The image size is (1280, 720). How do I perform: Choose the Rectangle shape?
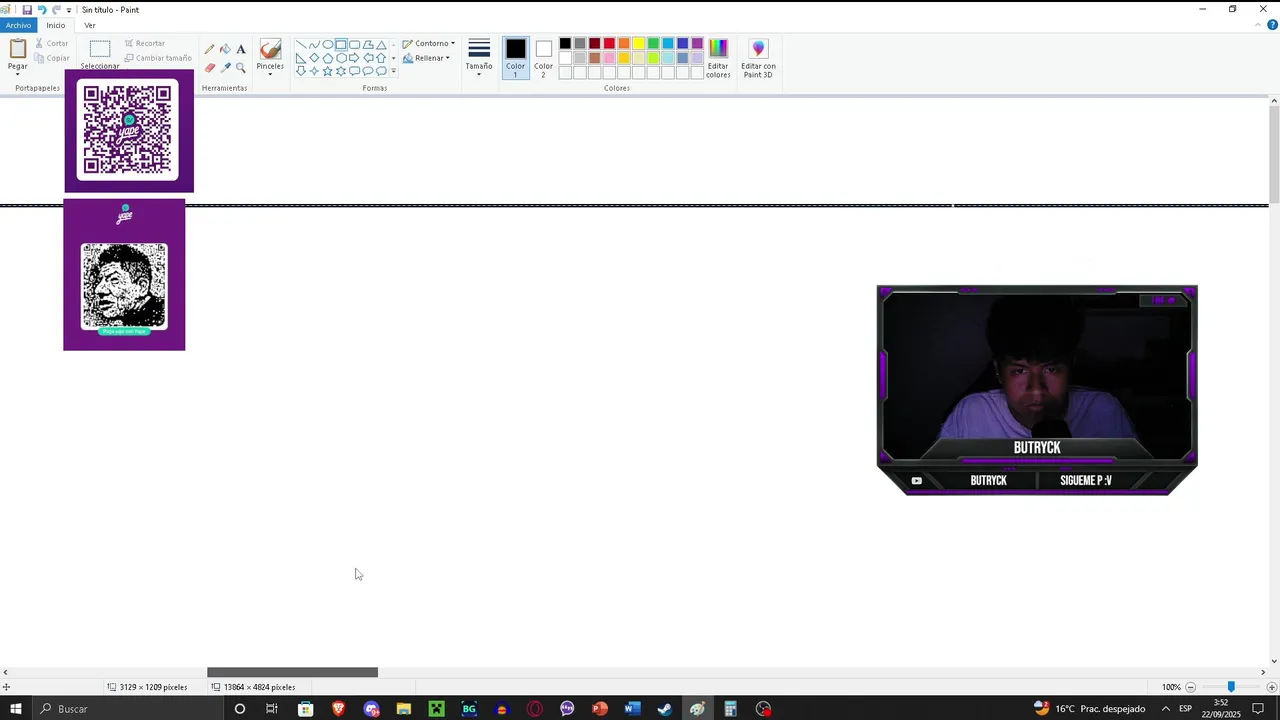(341, 44)
